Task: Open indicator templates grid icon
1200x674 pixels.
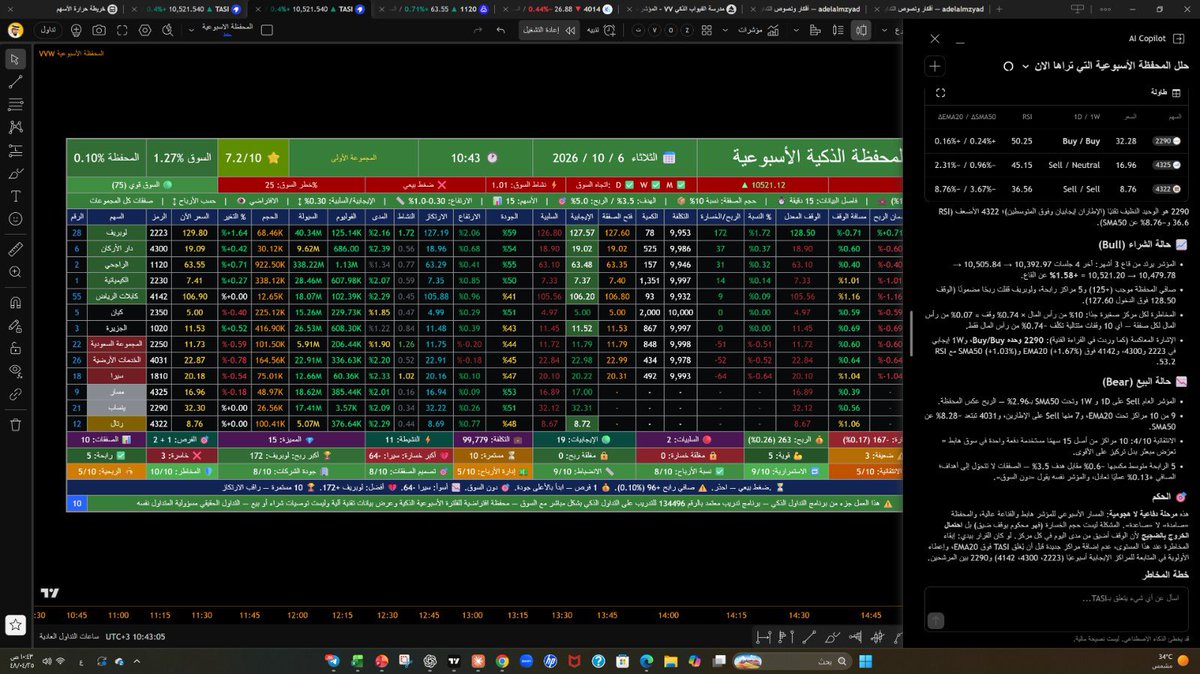Action: coord(705,30)
